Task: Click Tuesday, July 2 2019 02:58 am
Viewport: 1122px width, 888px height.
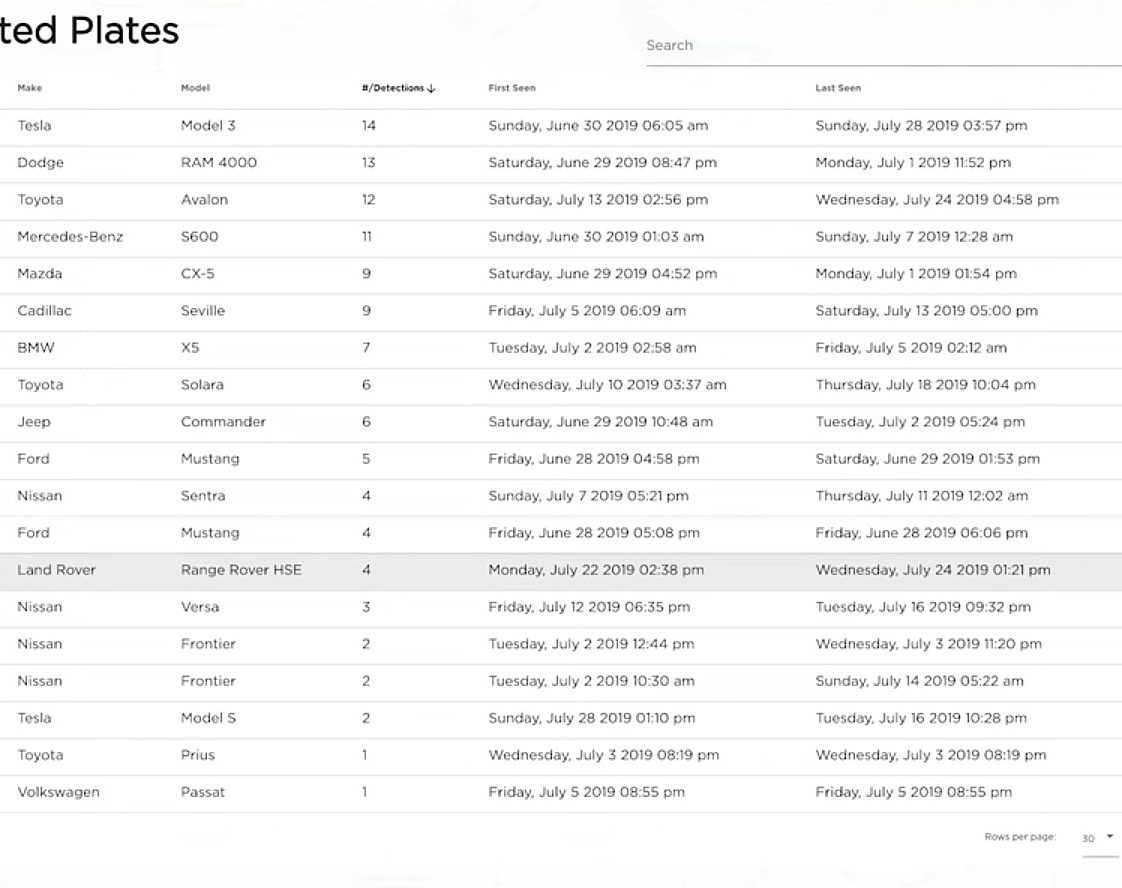Action: coord(592,348)
